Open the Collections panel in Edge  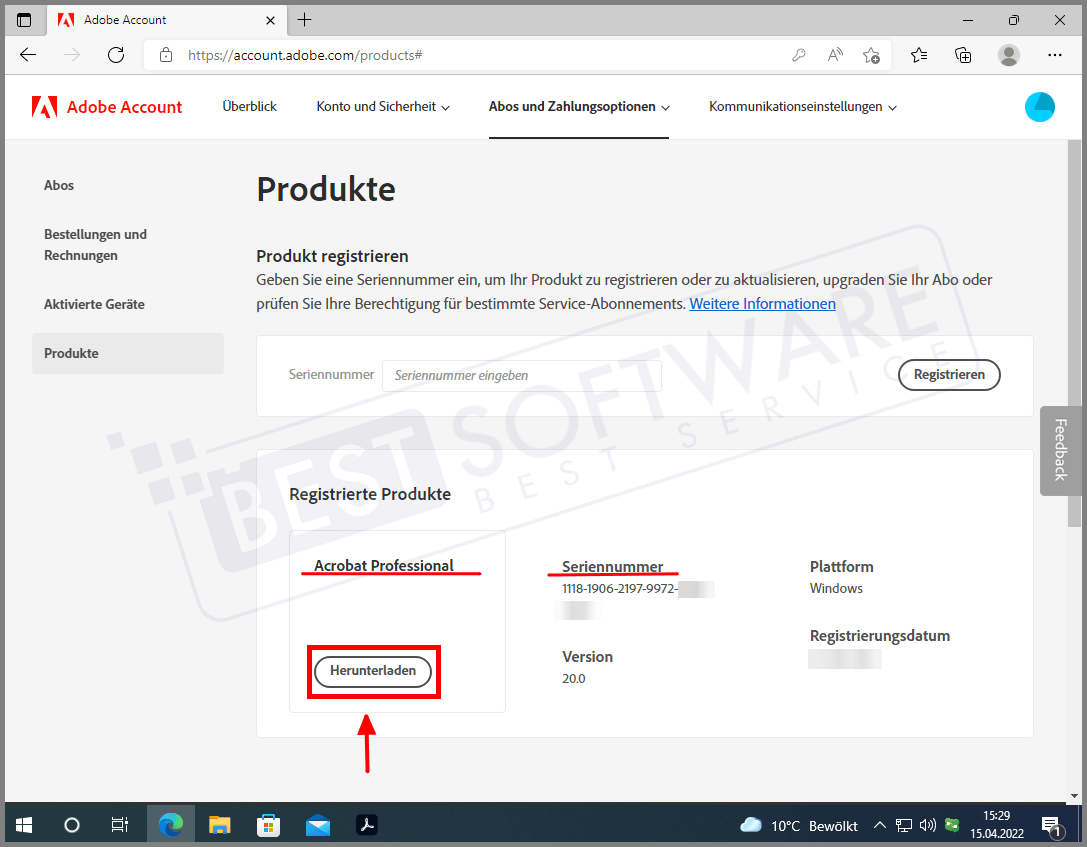963,55
